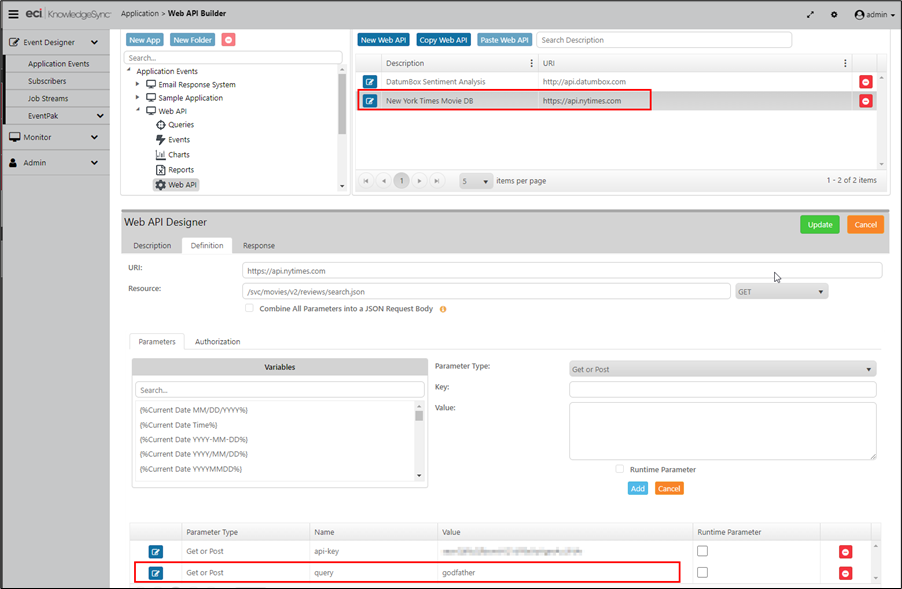This screenshot has height=589, width=902.
Task: Open the Parameter Type dropdown
Action: tap(723, 369)
